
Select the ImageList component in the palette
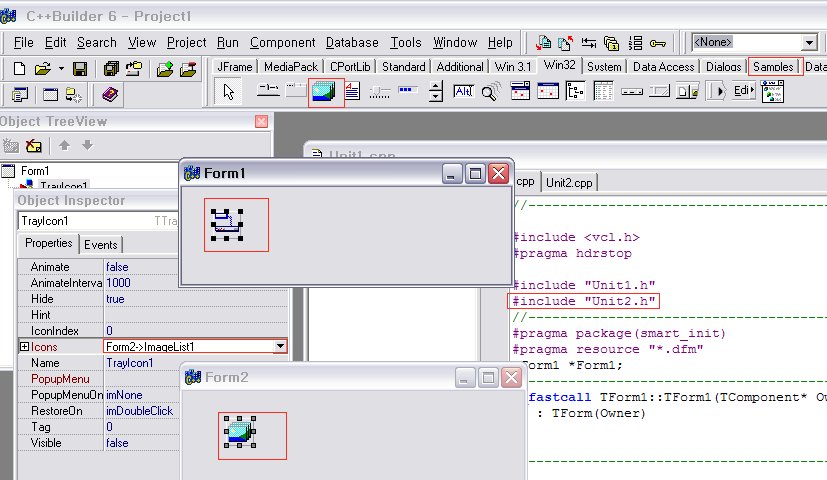pyautogui.click(x=325, y=92)
